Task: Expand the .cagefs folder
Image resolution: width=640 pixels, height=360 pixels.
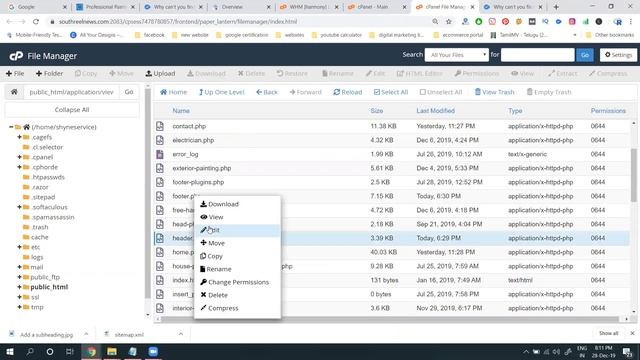Action: [19, 137]
